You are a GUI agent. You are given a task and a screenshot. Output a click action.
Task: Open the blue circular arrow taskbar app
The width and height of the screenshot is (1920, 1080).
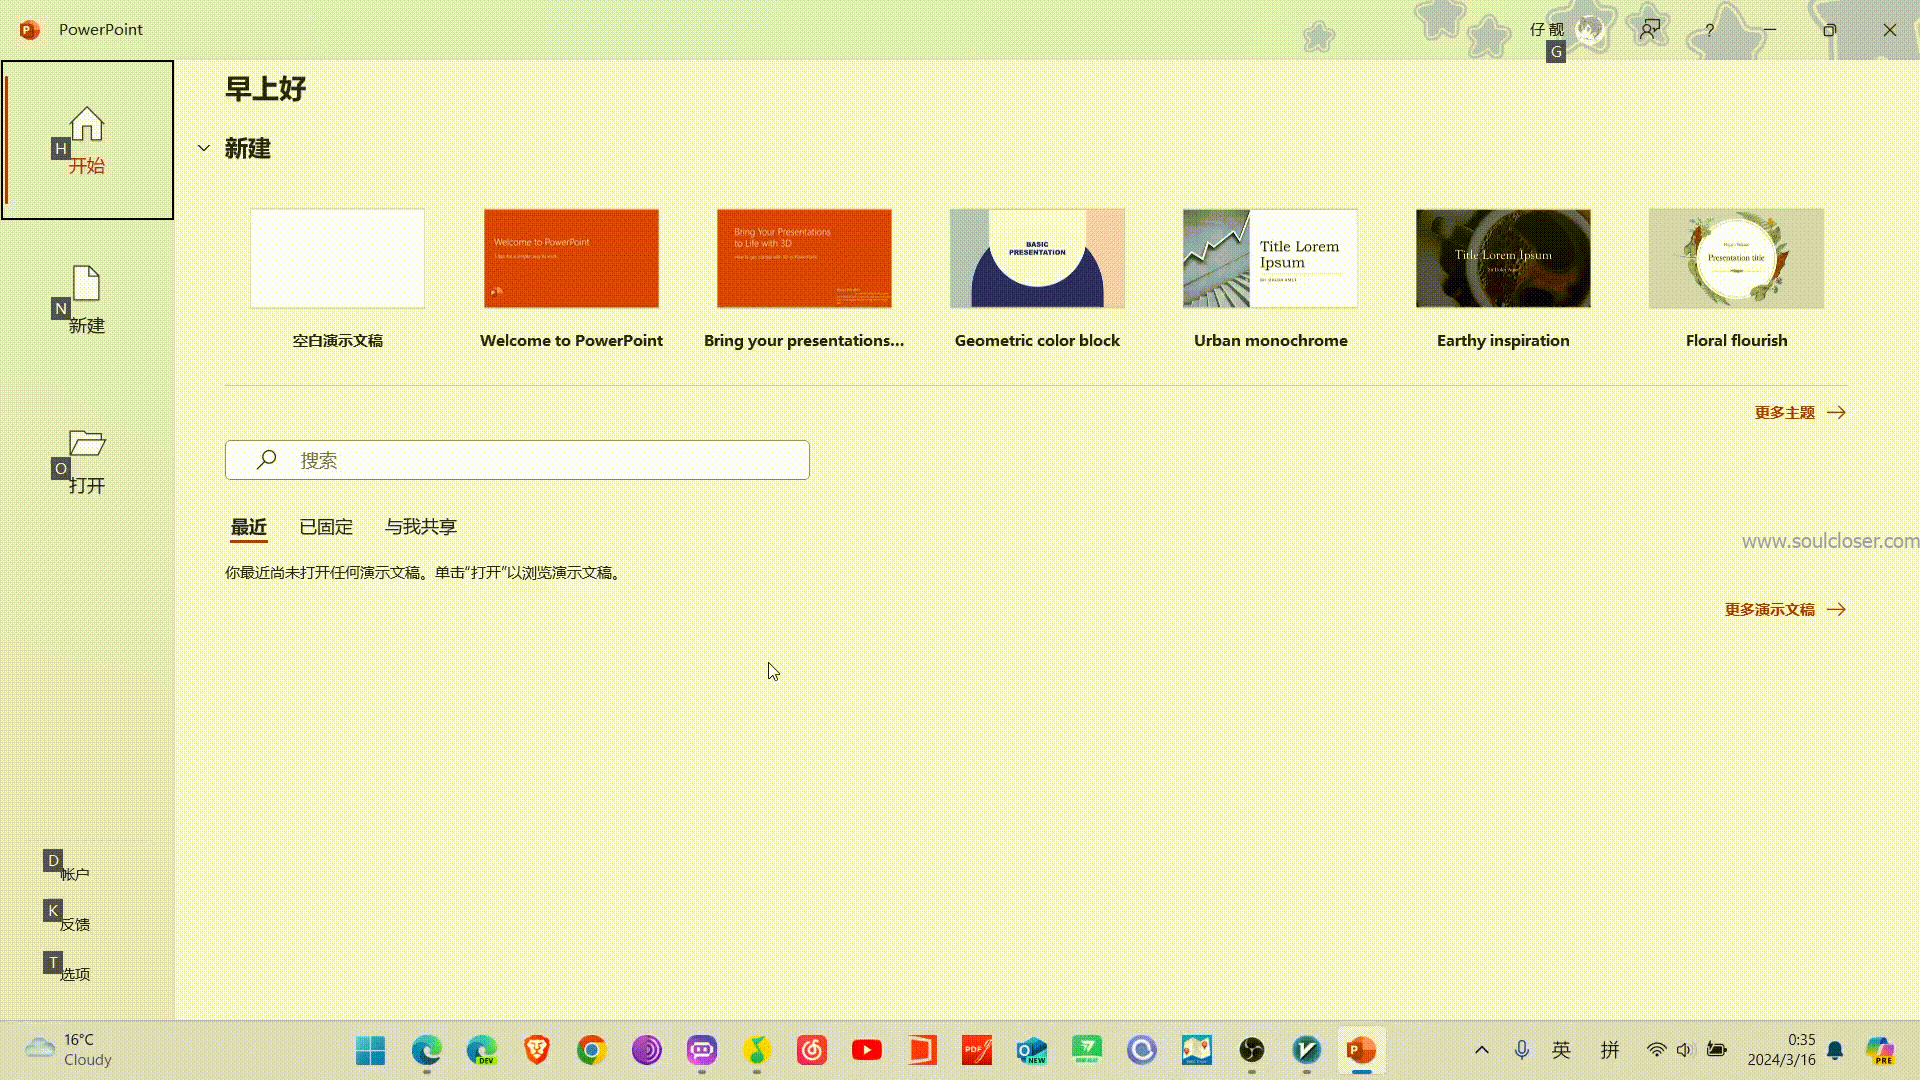tap(1142, 1050)
